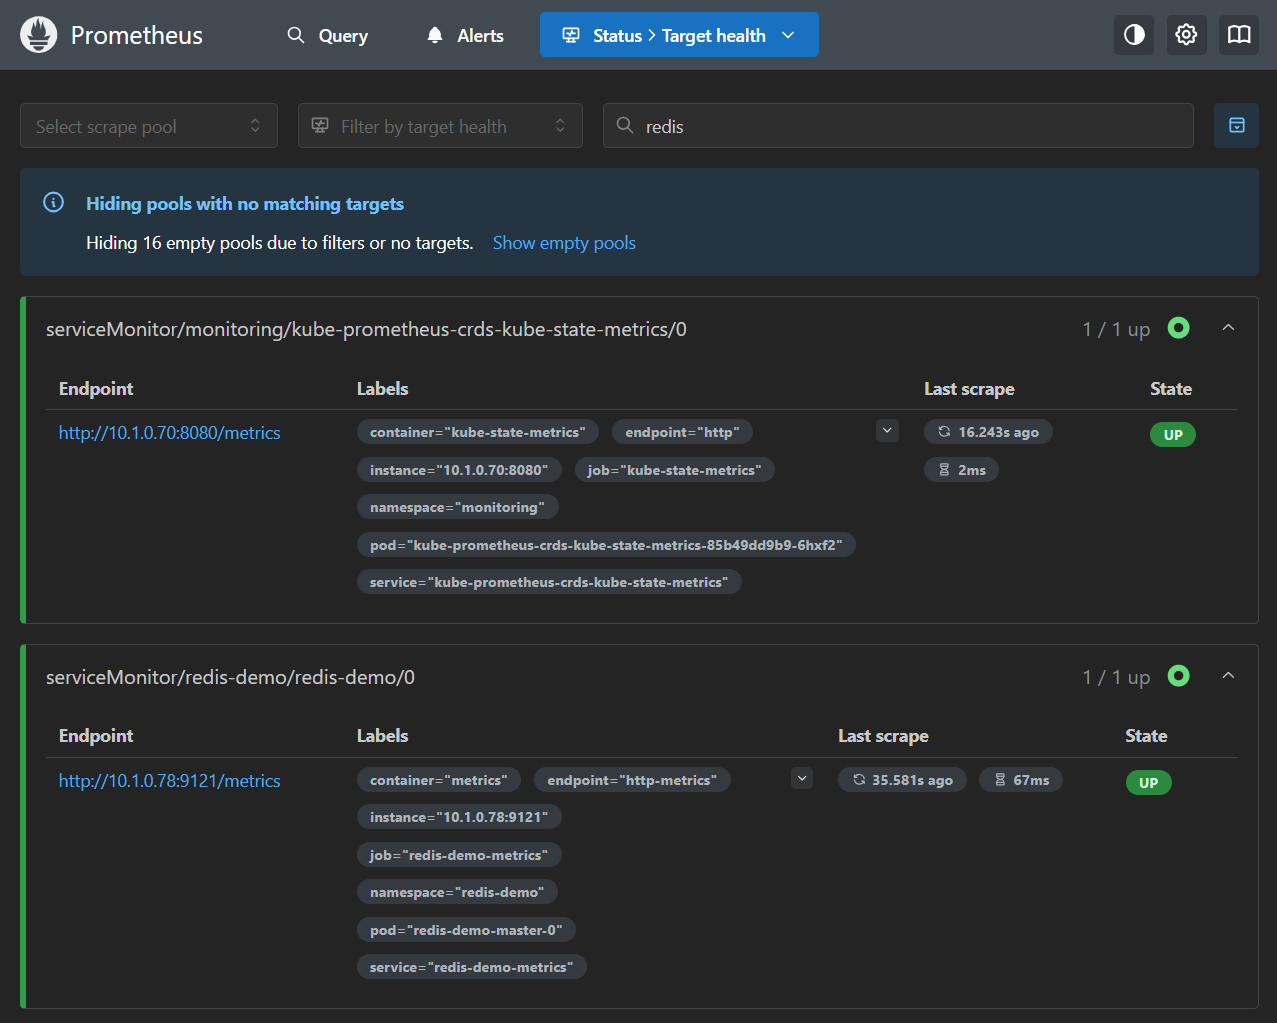Open the Status > Target health menu

click(x=679, y=35)
